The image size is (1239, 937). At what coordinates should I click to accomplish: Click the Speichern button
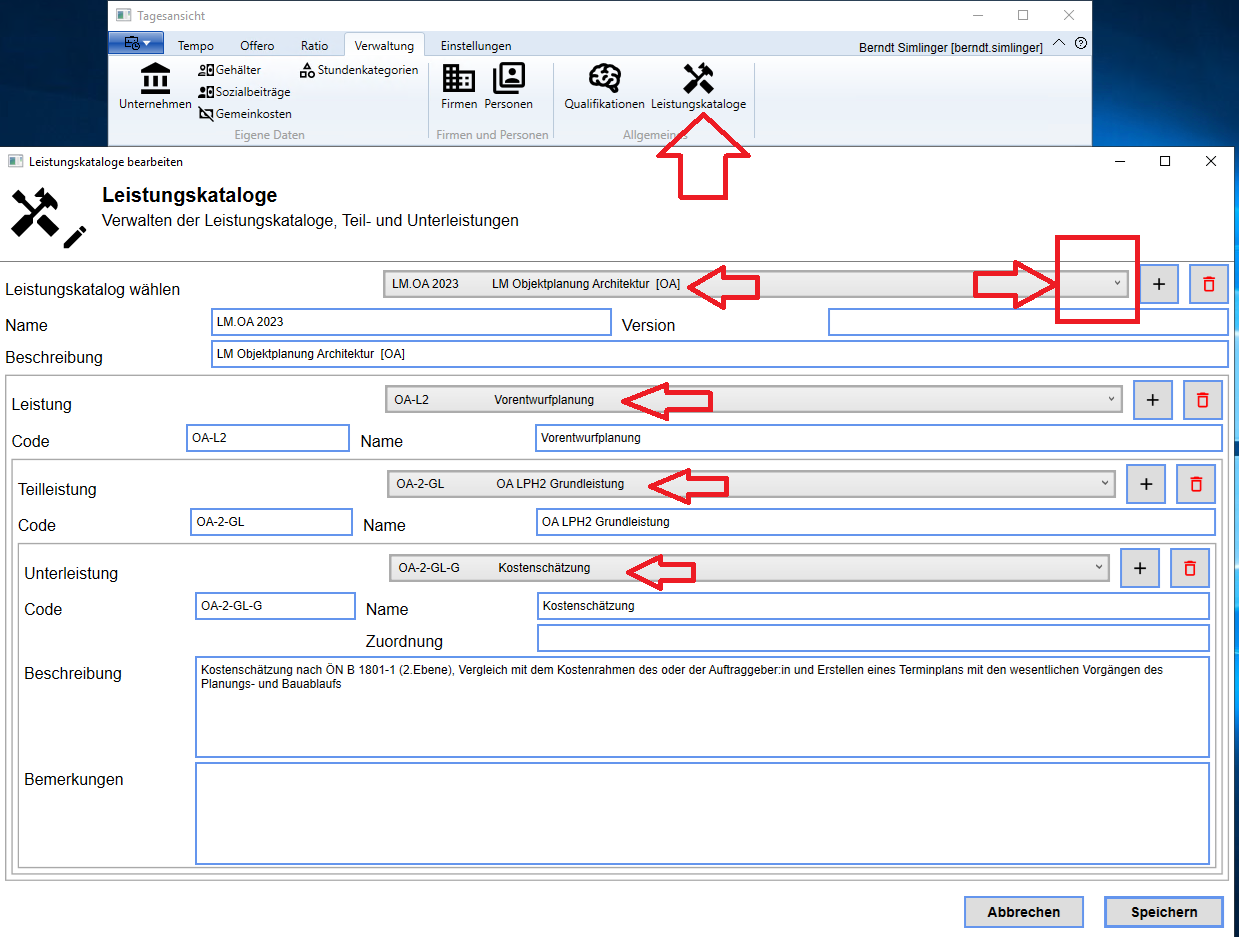pos(1163,912)
